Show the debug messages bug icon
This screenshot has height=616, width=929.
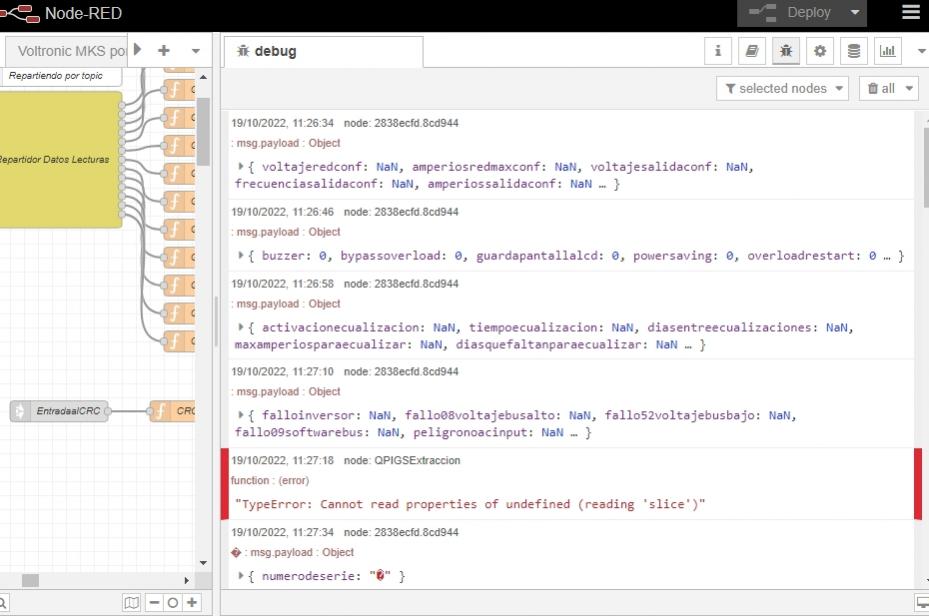[786, 51]
